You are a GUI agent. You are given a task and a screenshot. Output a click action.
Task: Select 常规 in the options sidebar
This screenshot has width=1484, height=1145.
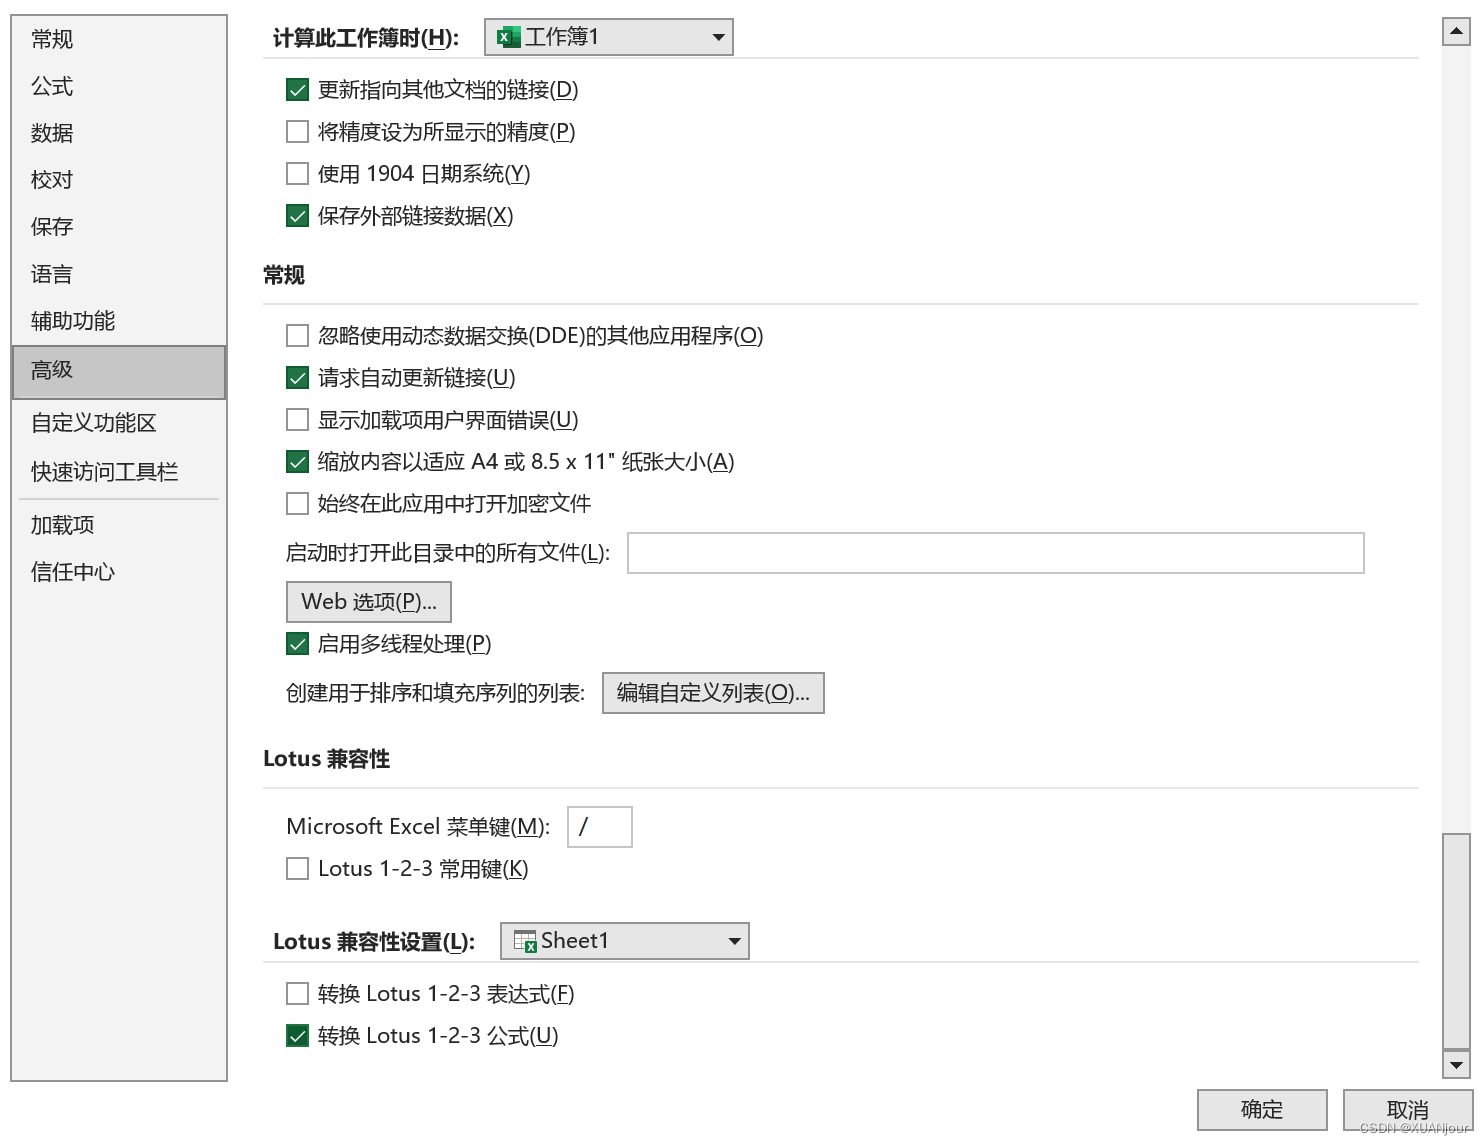click(x=119, y=39)
